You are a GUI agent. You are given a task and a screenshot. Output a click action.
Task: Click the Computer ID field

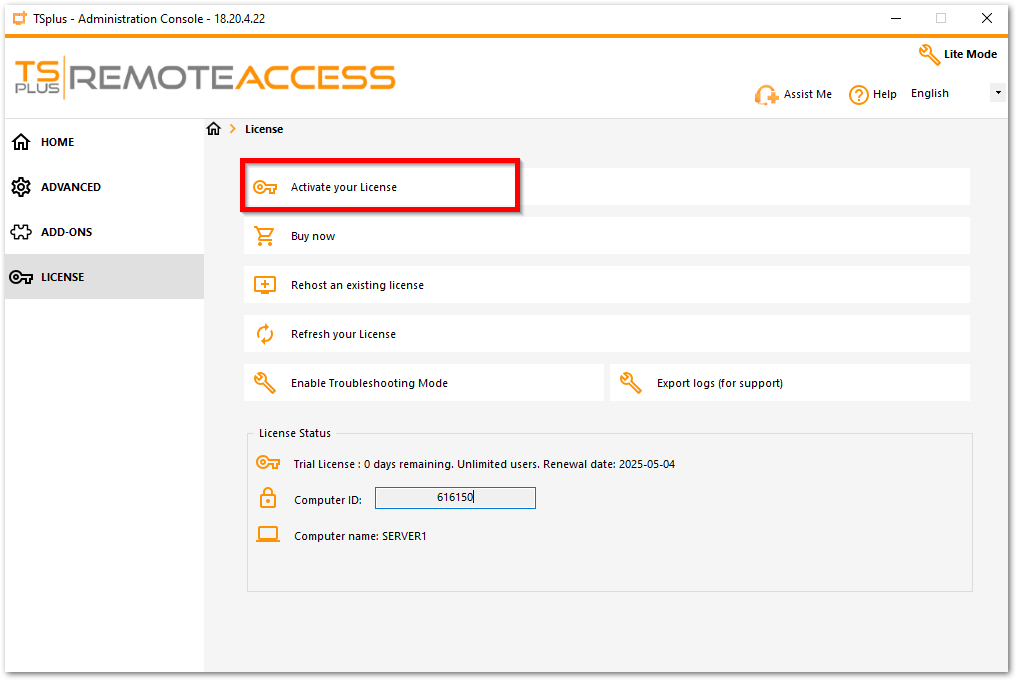tap(455, 498)
